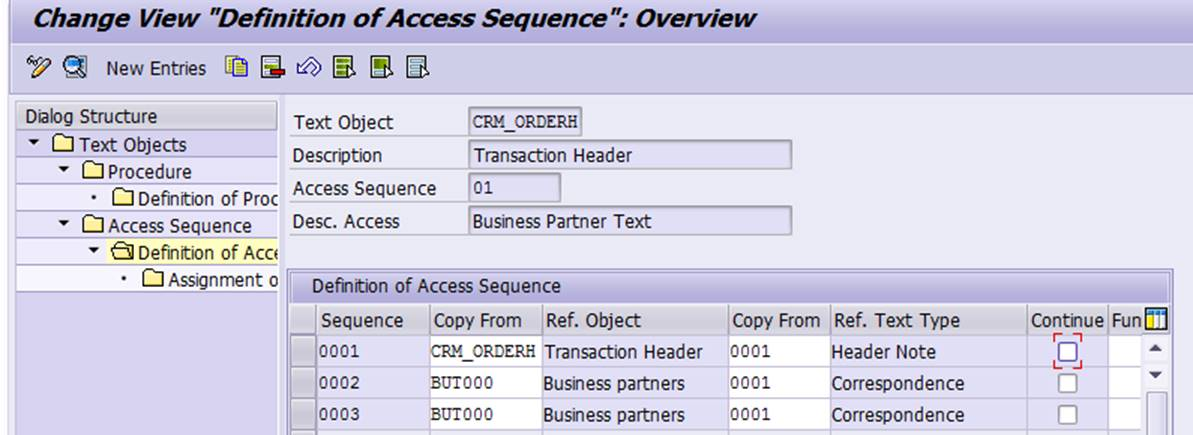1193x435 pixels.
Task: Tick Continue checkbox for sequence 0003
Action: (1067, 414)
